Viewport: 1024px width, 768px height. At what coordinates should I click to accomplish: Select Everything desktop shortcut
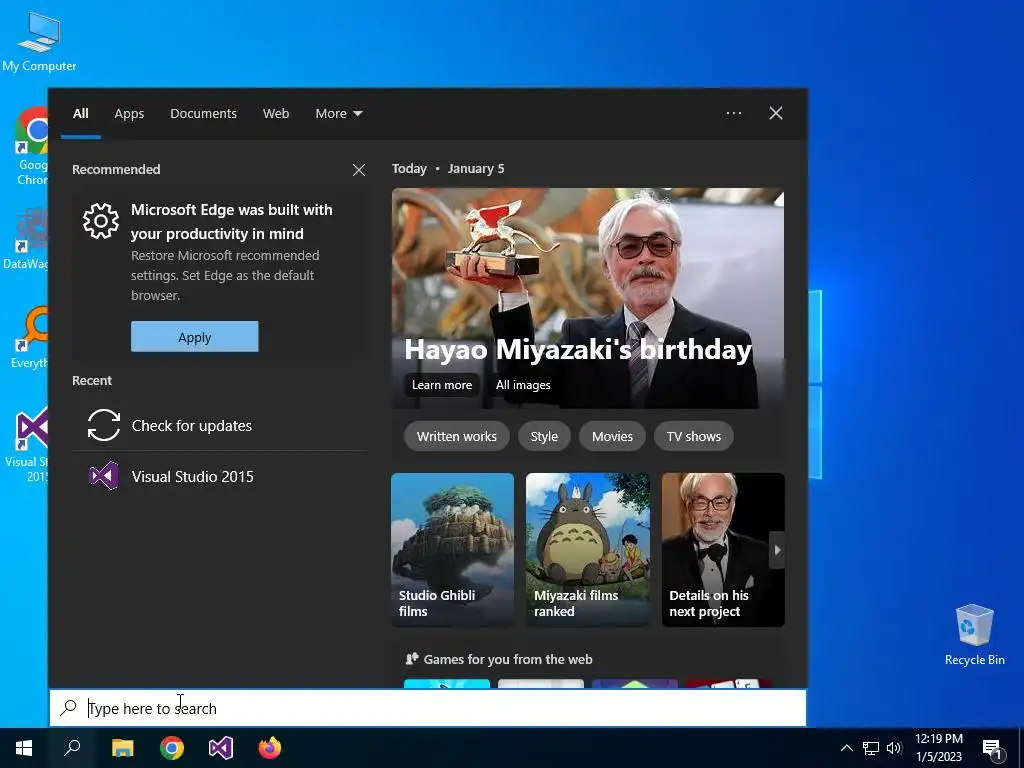pos(29,338)
